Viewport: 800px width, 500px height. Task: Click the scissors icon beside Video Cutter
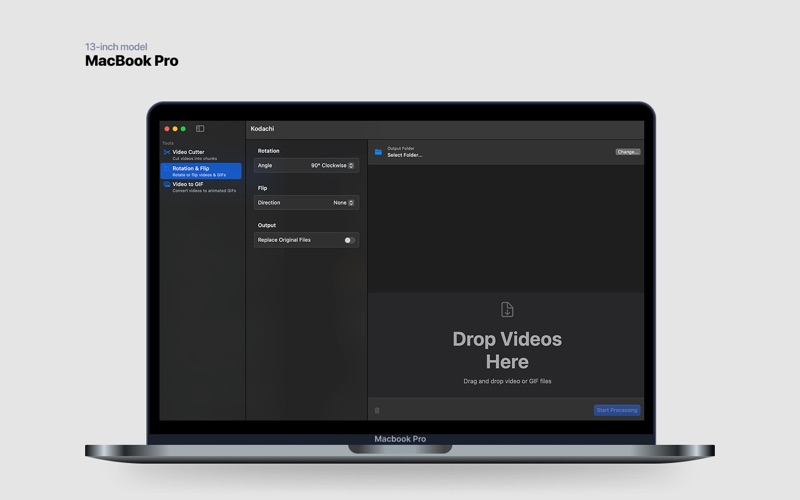166,152
